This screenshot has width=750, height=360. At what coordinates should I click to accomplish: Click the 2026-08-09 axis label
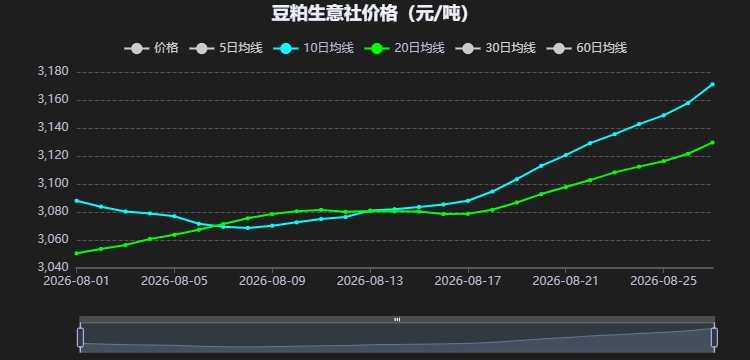(272, 280)
